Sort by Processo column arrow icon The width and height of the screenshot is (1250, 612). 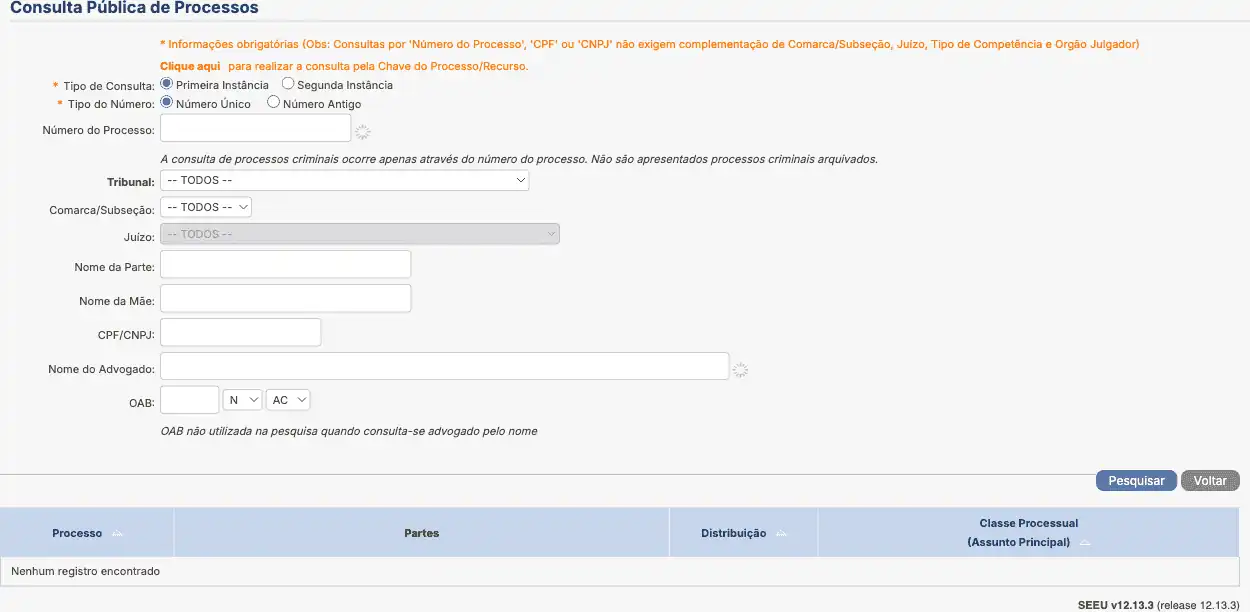118,534
